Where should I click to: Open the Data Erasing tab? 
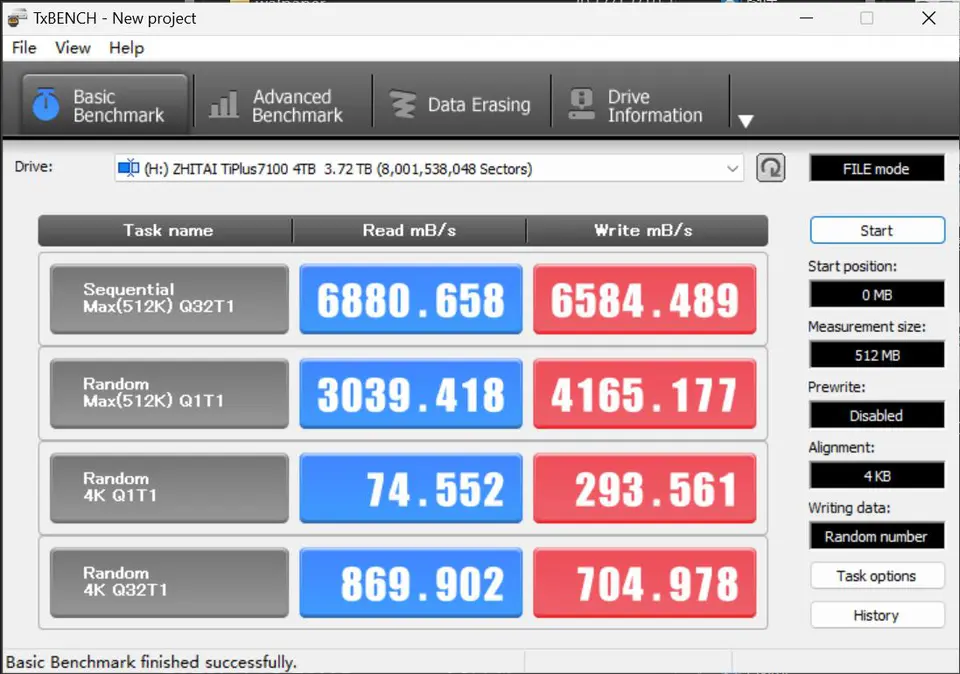coord(462,105)
